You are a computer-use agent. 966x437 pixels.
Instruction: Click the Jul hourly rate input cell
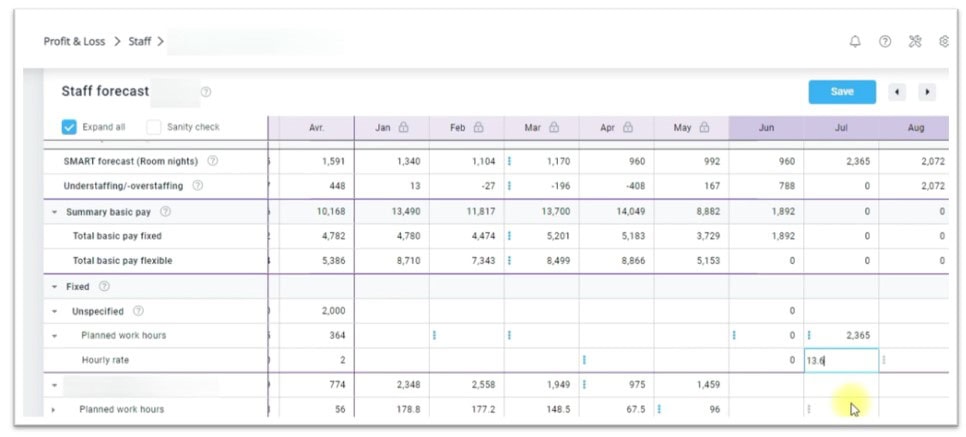point(840,360)
